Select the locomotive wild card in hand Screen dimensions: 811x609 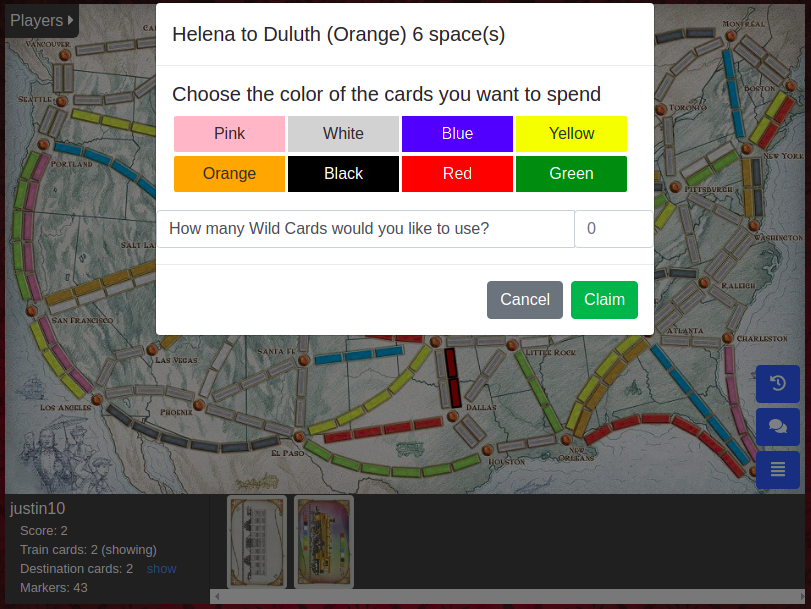(323, 541)
